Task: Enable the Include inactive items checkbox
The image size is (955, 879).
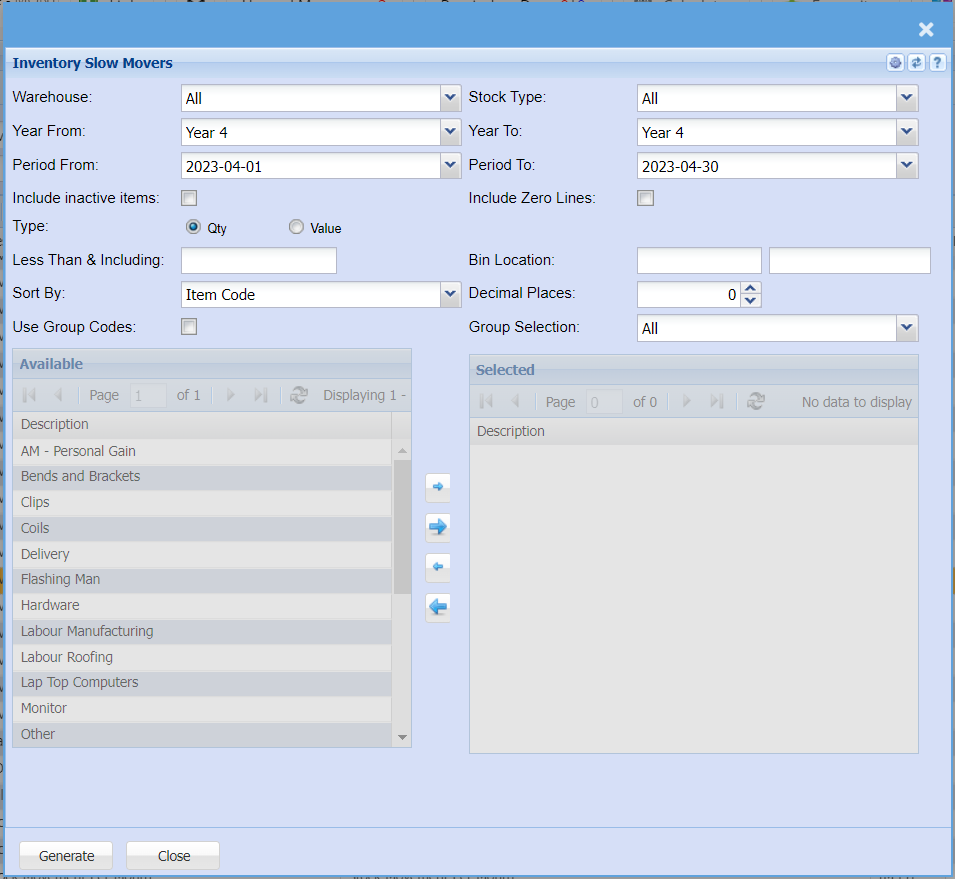Action: tap(189, 198)
